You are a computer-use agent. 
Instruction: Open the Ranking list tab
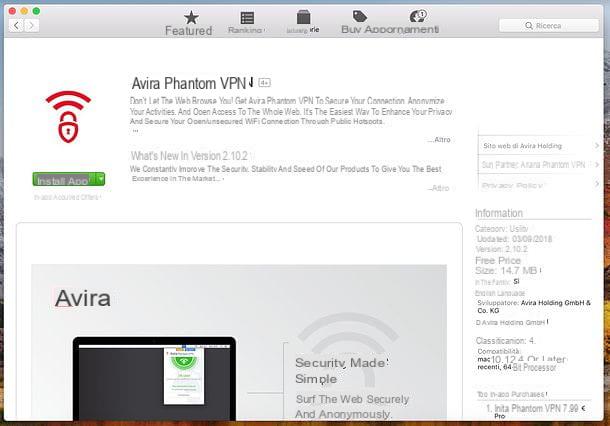click(246, 23)
